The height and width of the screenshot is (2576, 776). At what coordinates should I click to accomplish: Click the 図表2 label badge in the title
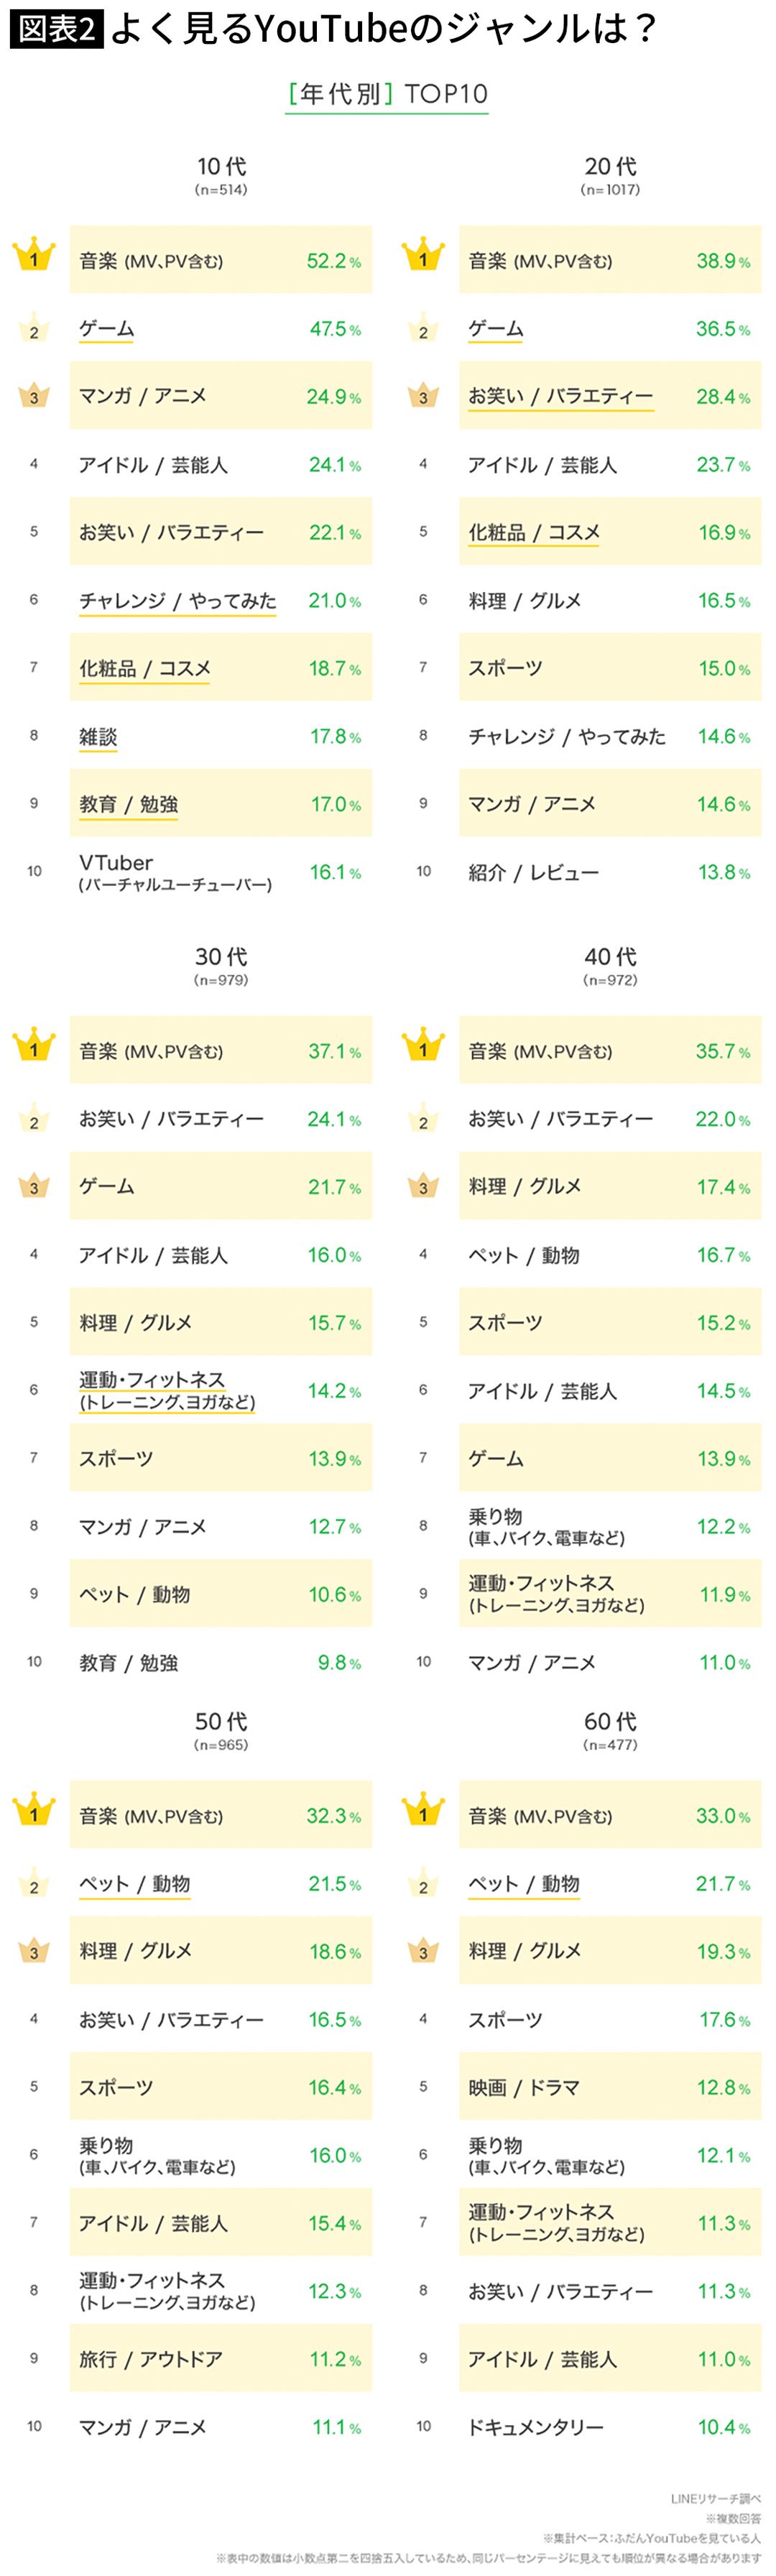pos(55,29)
